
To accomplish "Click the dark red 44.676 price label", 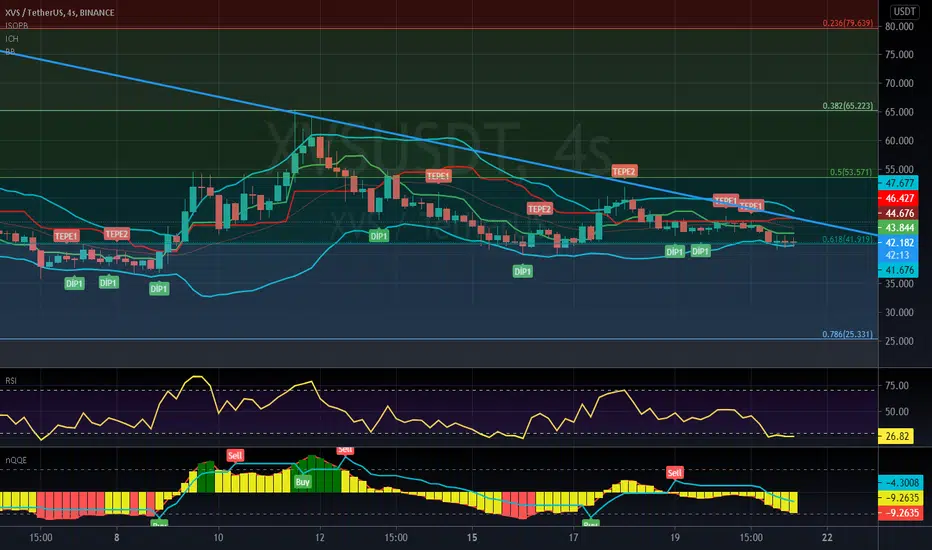I will [898, 213].
